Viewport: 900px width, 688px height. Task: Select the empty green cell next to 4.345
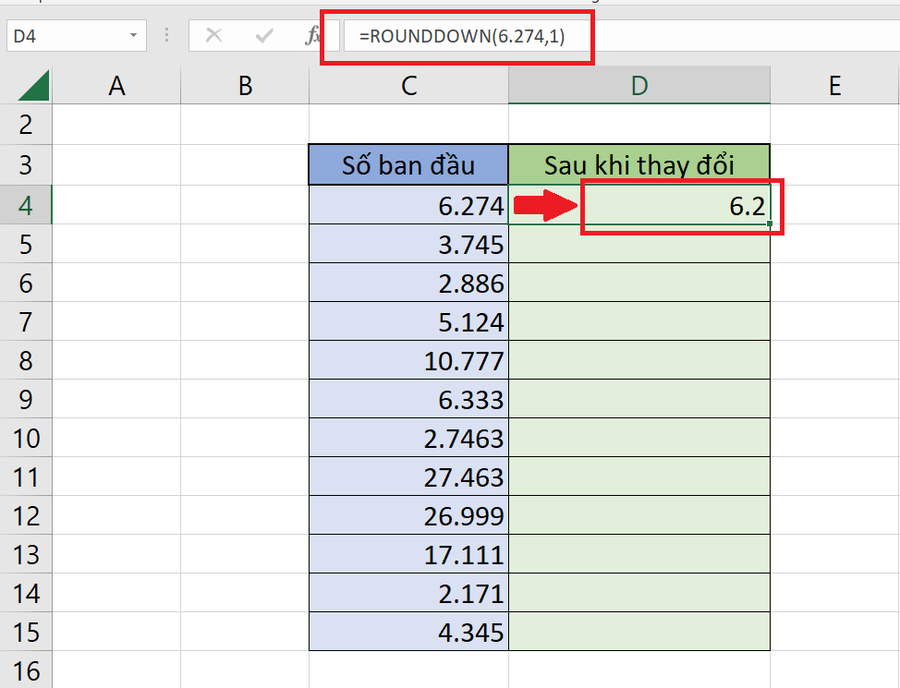[x=639, y=632]
